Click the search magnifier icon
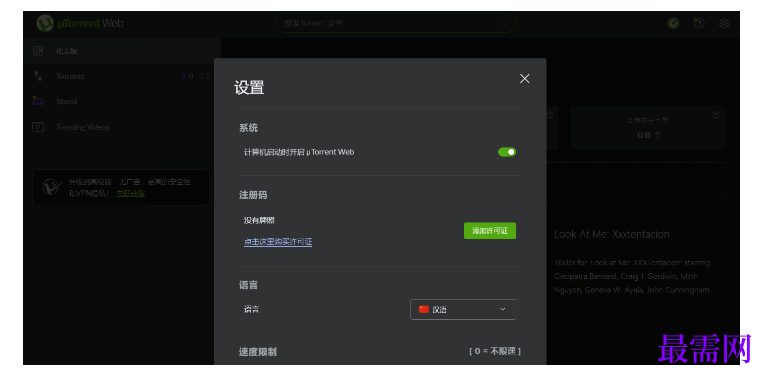This screenshot has width=770, height=380. tap(501, 23)
